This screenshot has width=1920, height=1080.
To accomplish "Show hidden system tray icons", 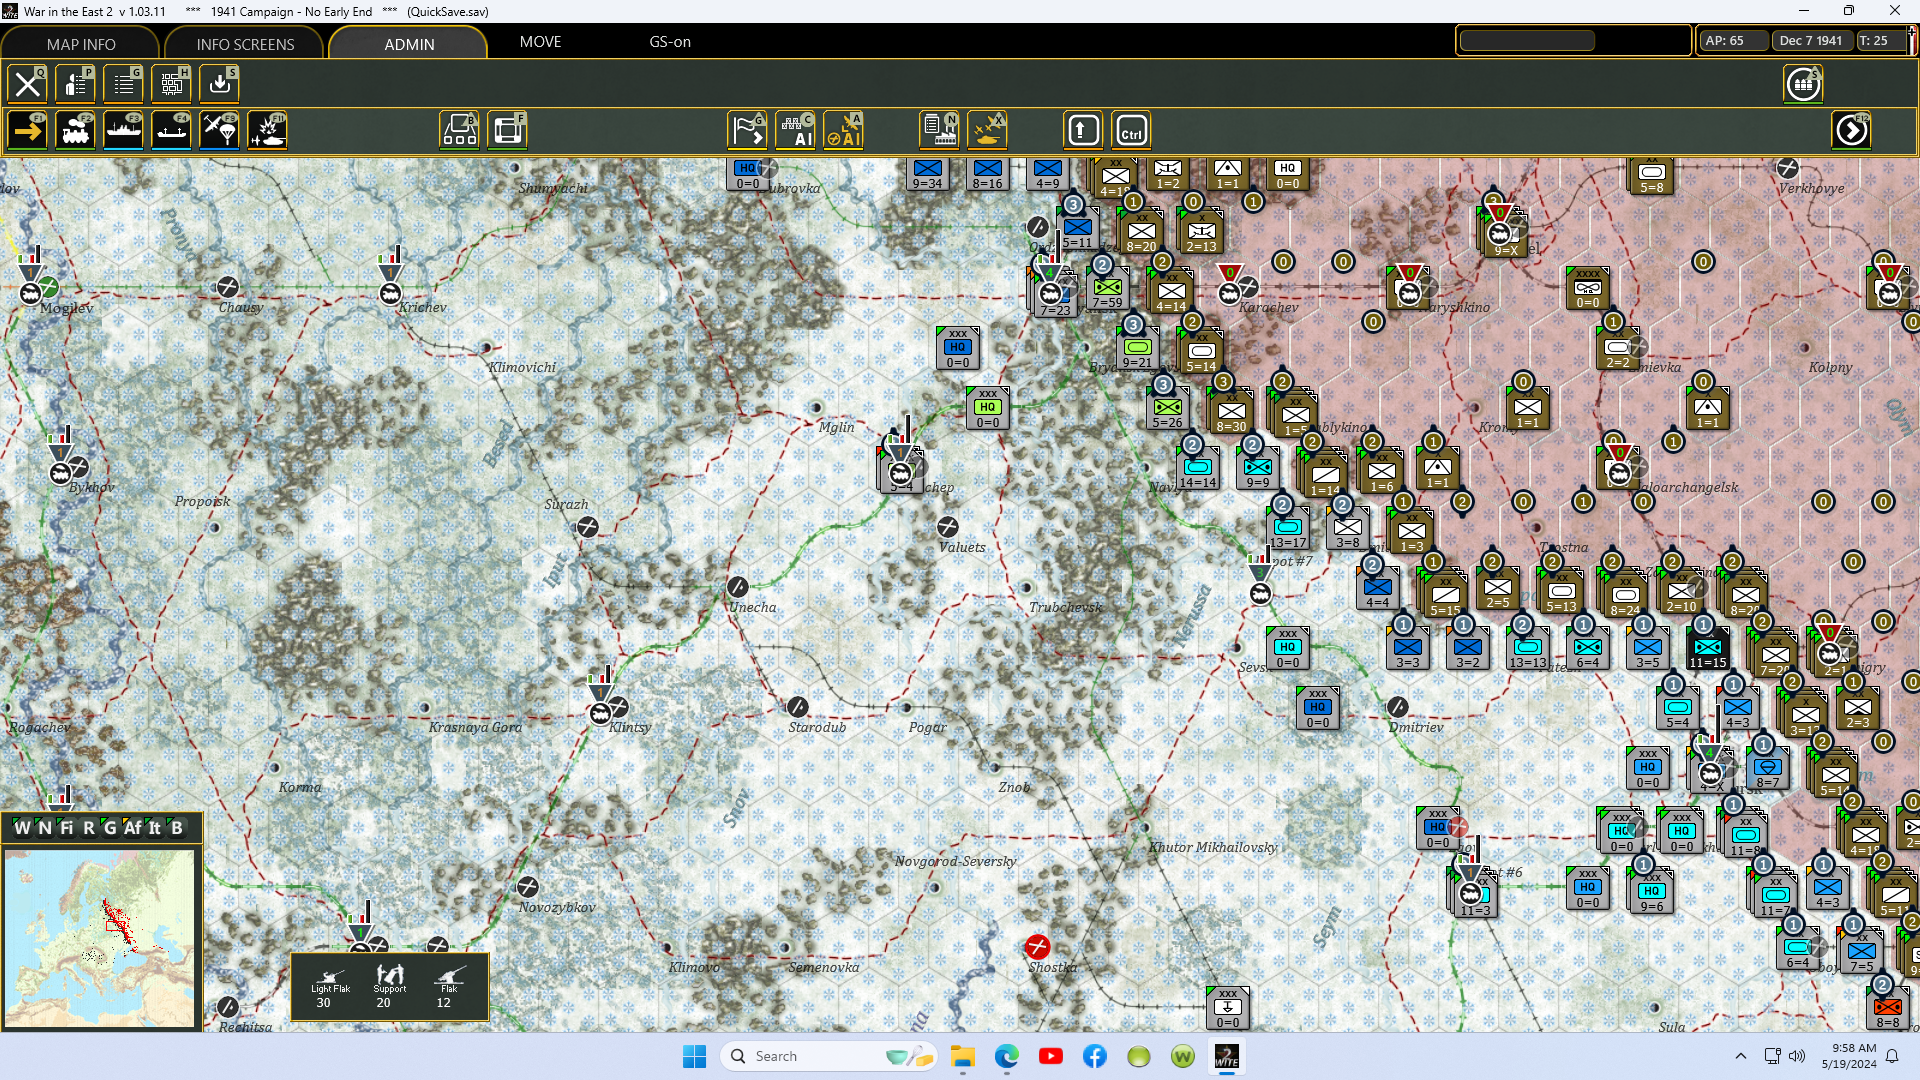I will click(1741, 1056).
